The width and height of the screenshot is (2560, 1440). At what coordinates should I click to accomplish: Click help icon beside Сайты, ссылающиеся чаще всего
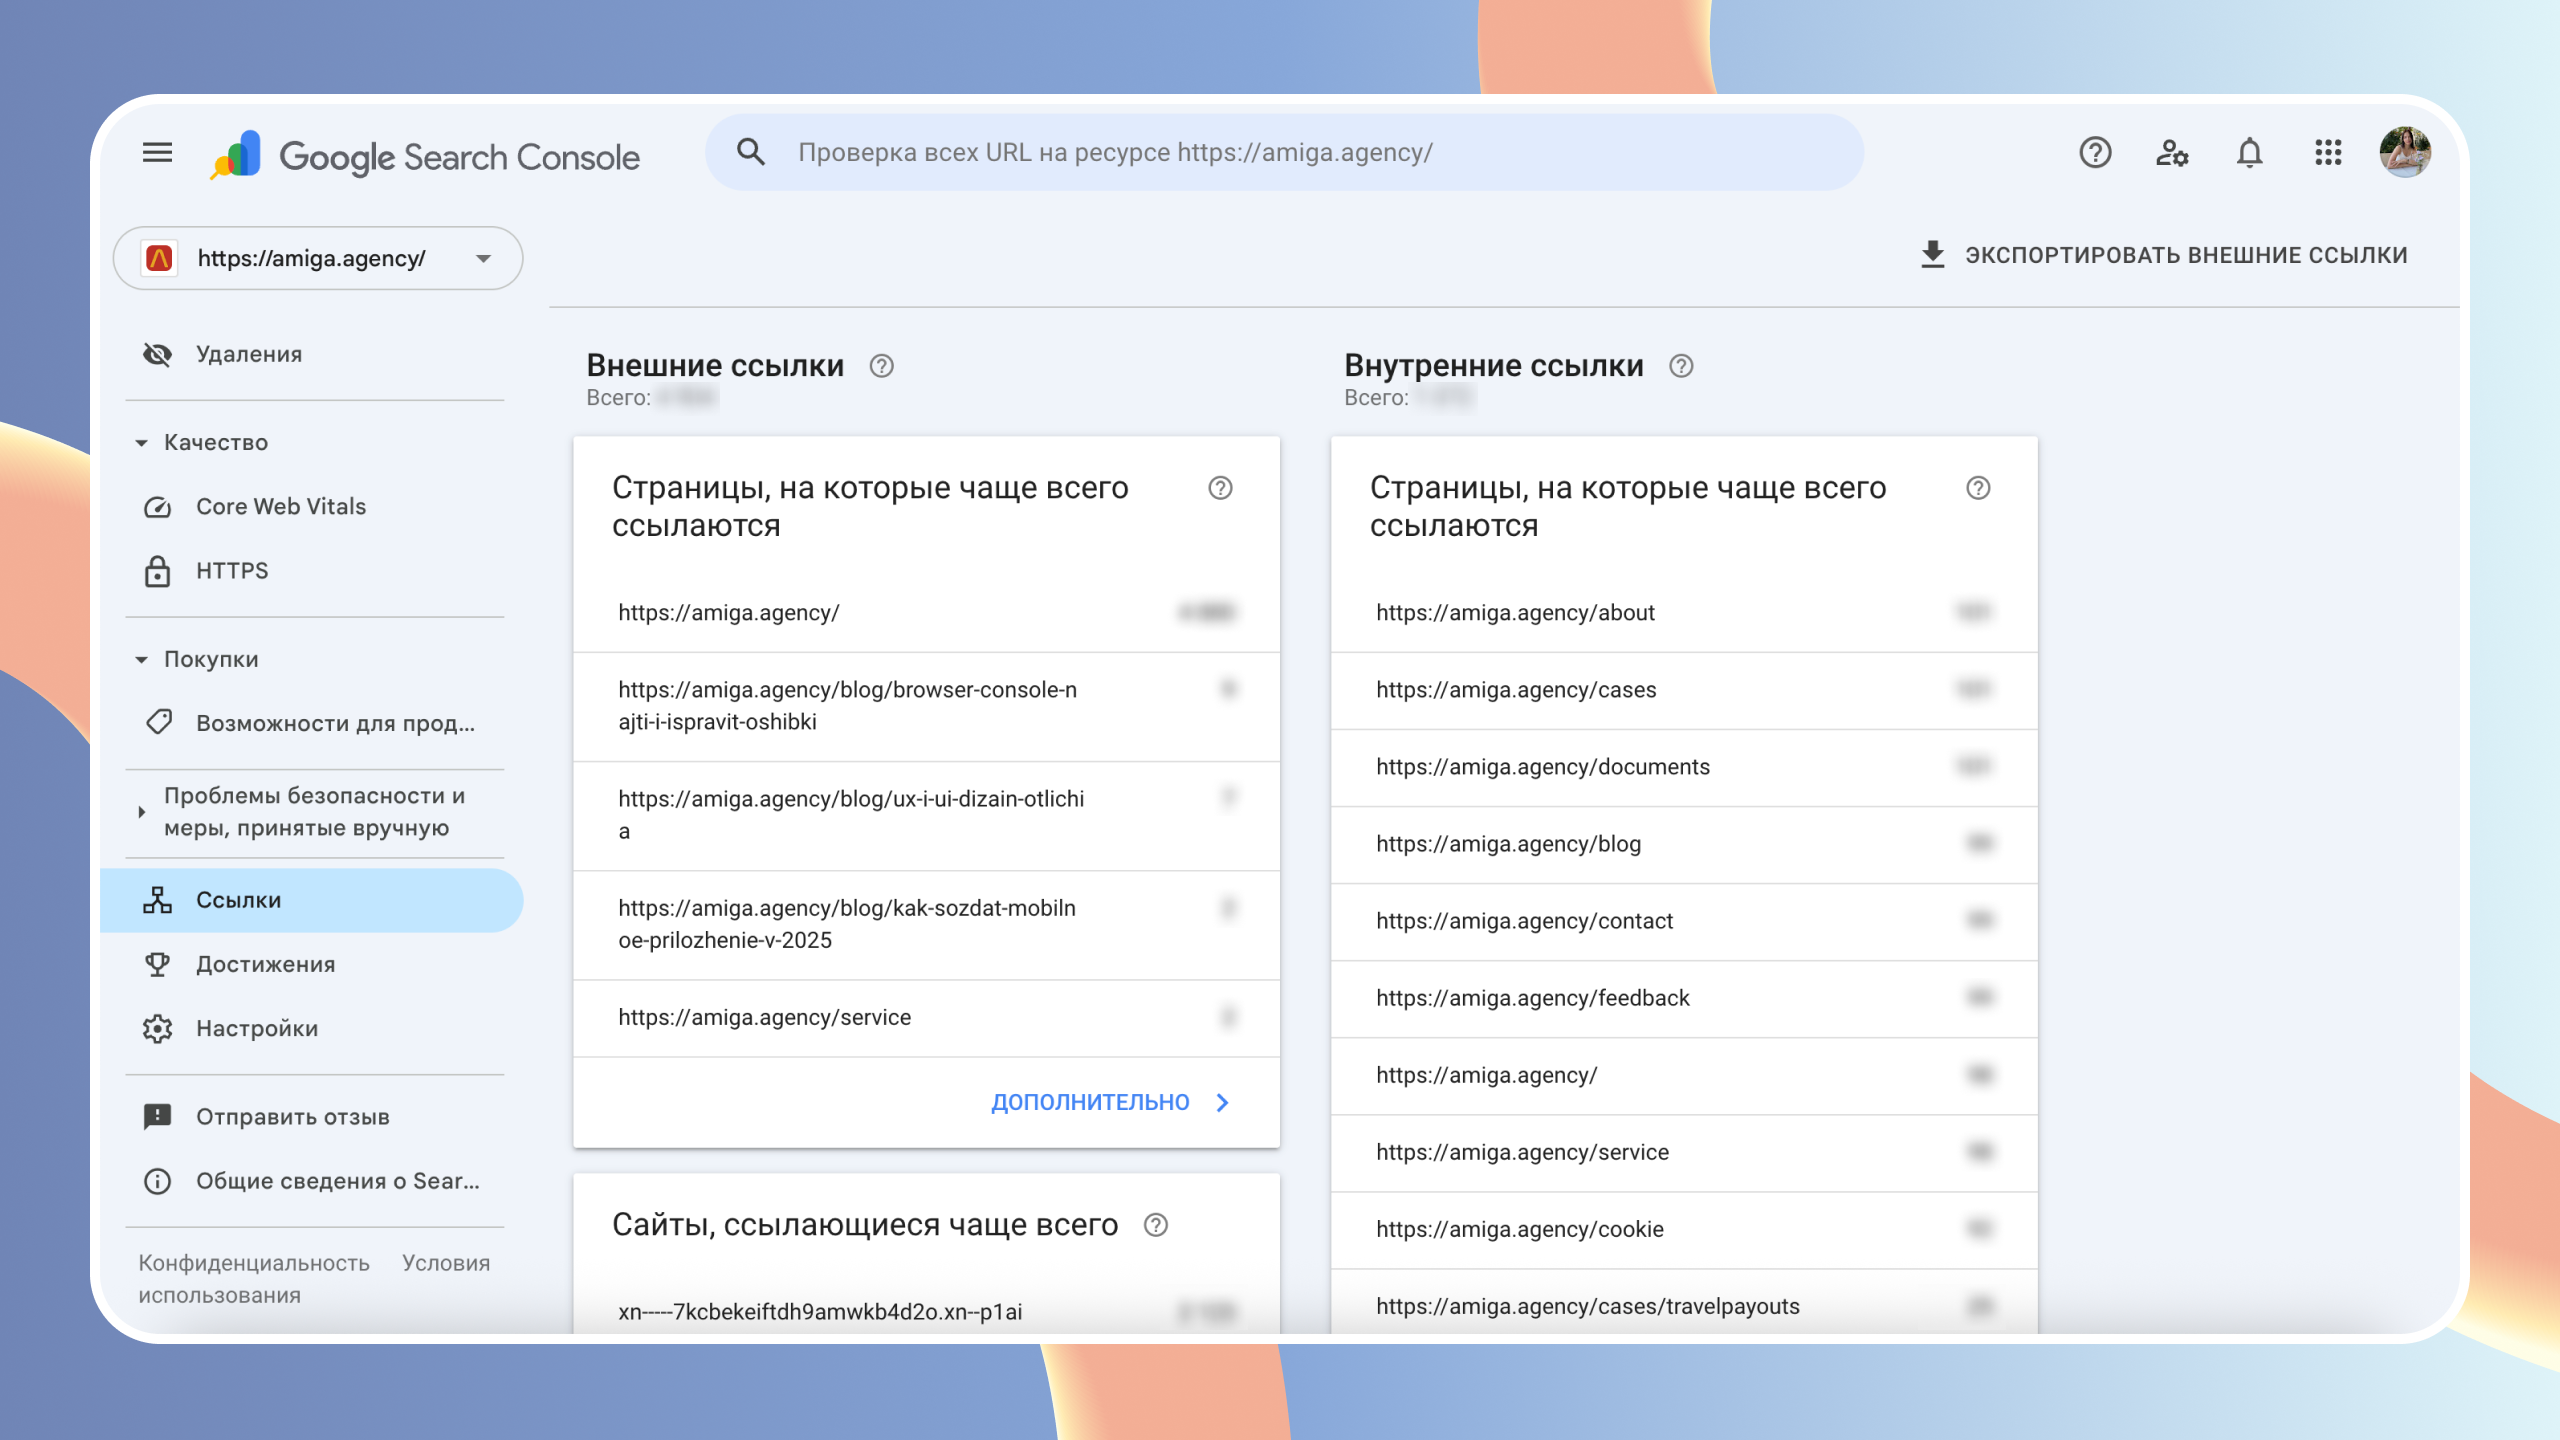[1155, 1225]
